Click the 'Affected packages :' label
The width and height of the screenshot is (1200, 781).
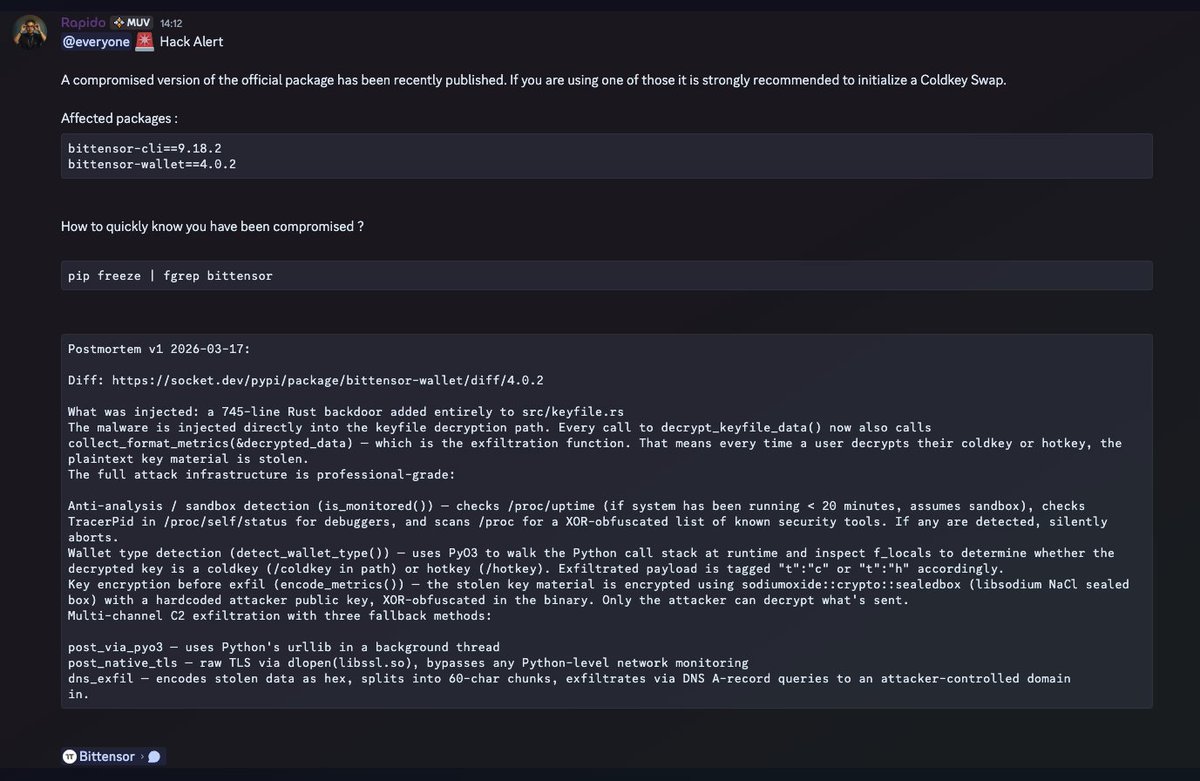(119, 118)
